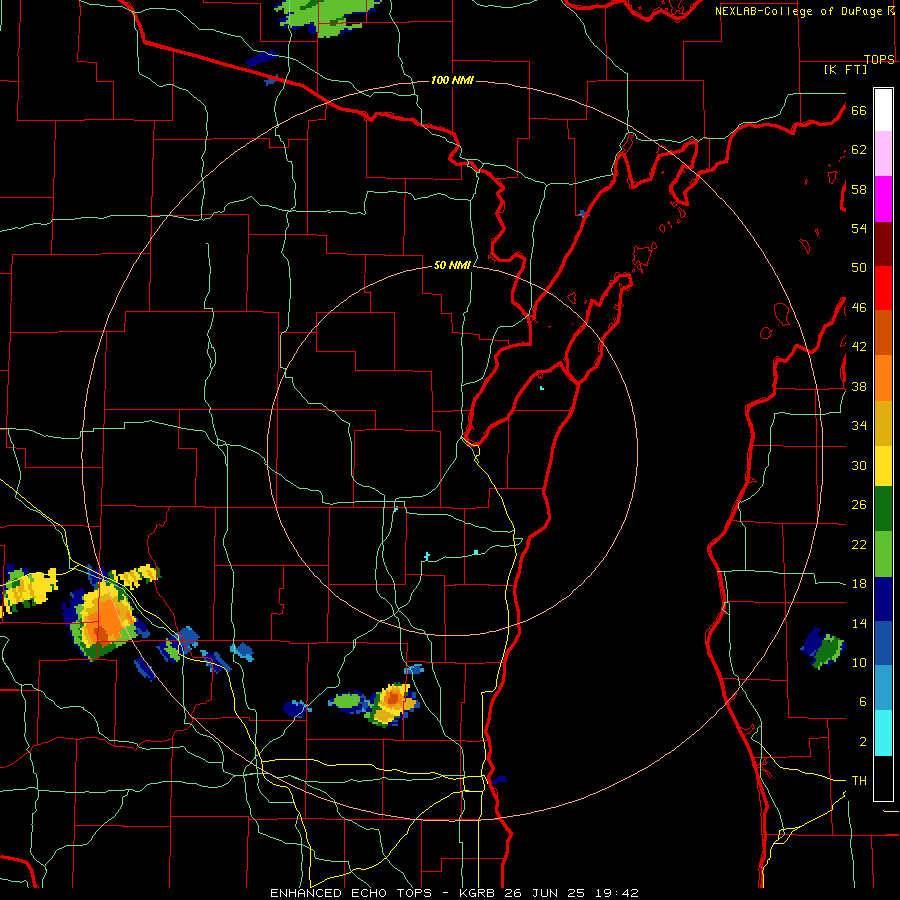This screenshot has width=900, height=900.
Task: Click the '50 NMI' range ring label
Action: click(x=452, y=265)
